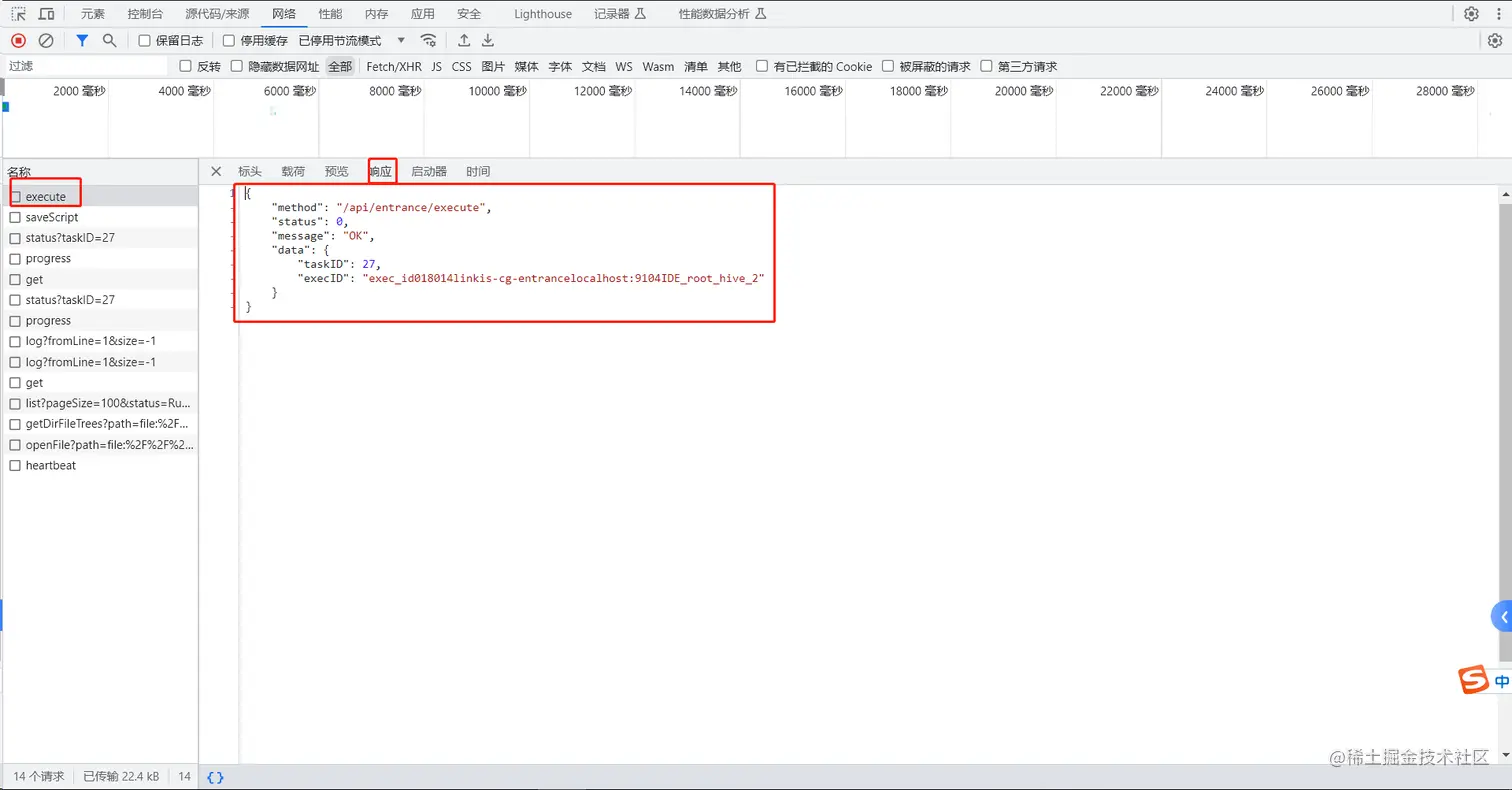This screenshot has width=1512, height=790.
Task: Check hide data URLs checkbox
Action: coord(237,66)
